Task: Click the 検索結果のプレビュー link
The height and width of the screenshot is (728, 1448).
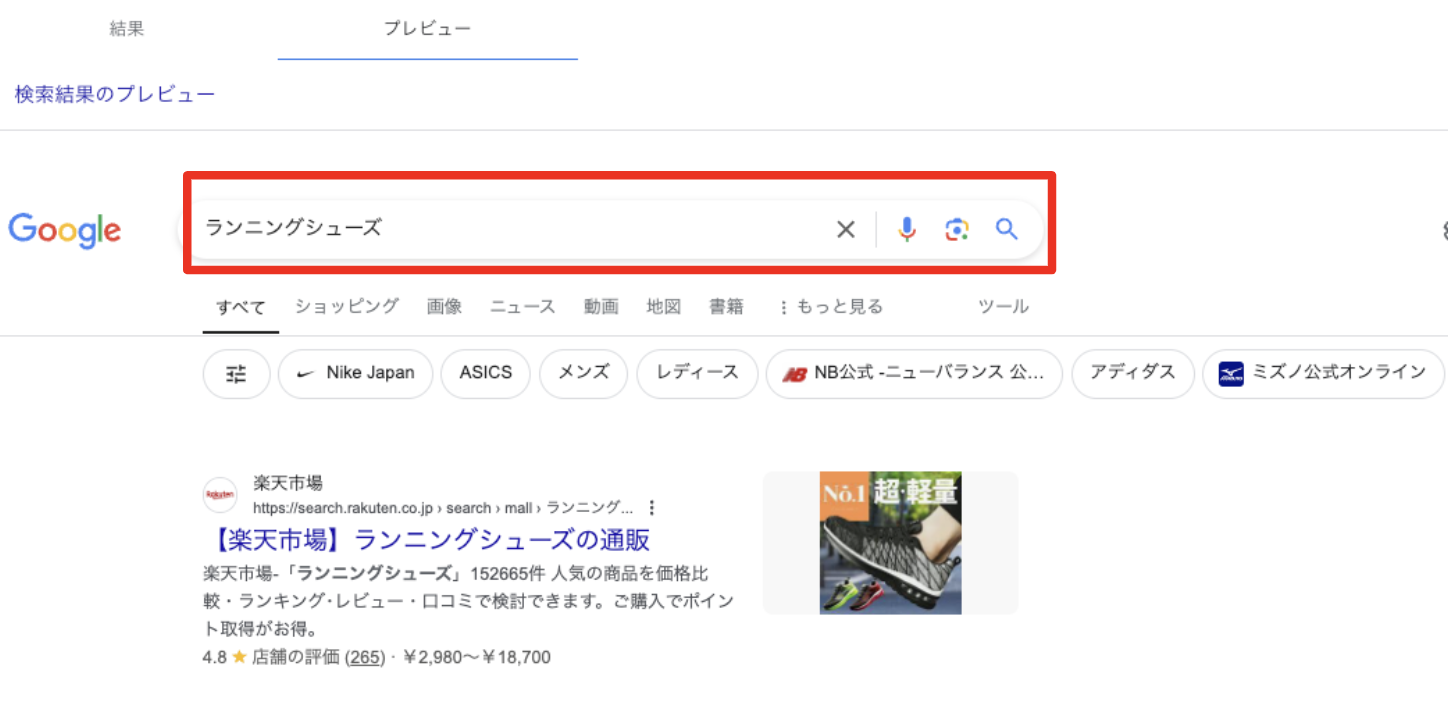Action: [115, 94]
